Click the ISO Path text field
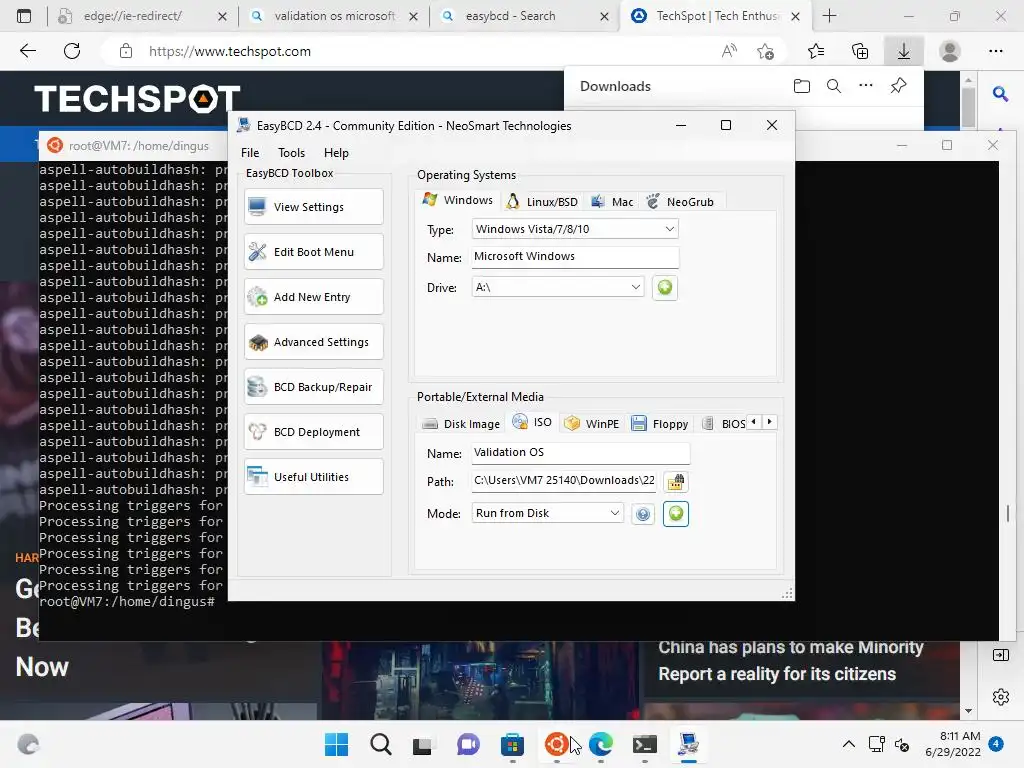1024x768 pixels. 565,481
